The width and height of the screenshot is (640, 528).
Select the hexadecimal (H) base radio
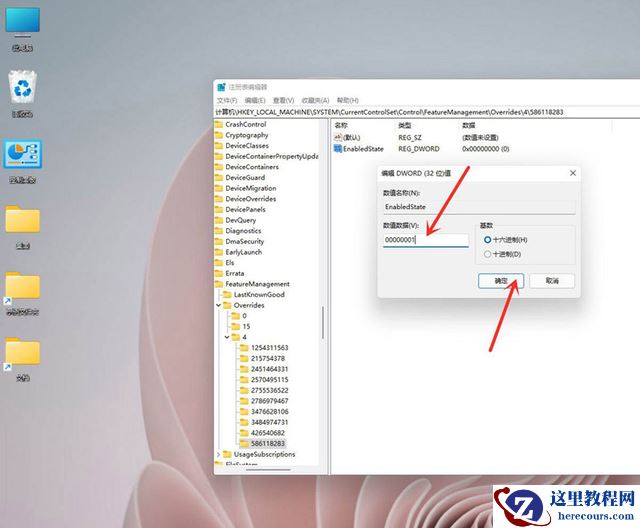coord(487,240)
